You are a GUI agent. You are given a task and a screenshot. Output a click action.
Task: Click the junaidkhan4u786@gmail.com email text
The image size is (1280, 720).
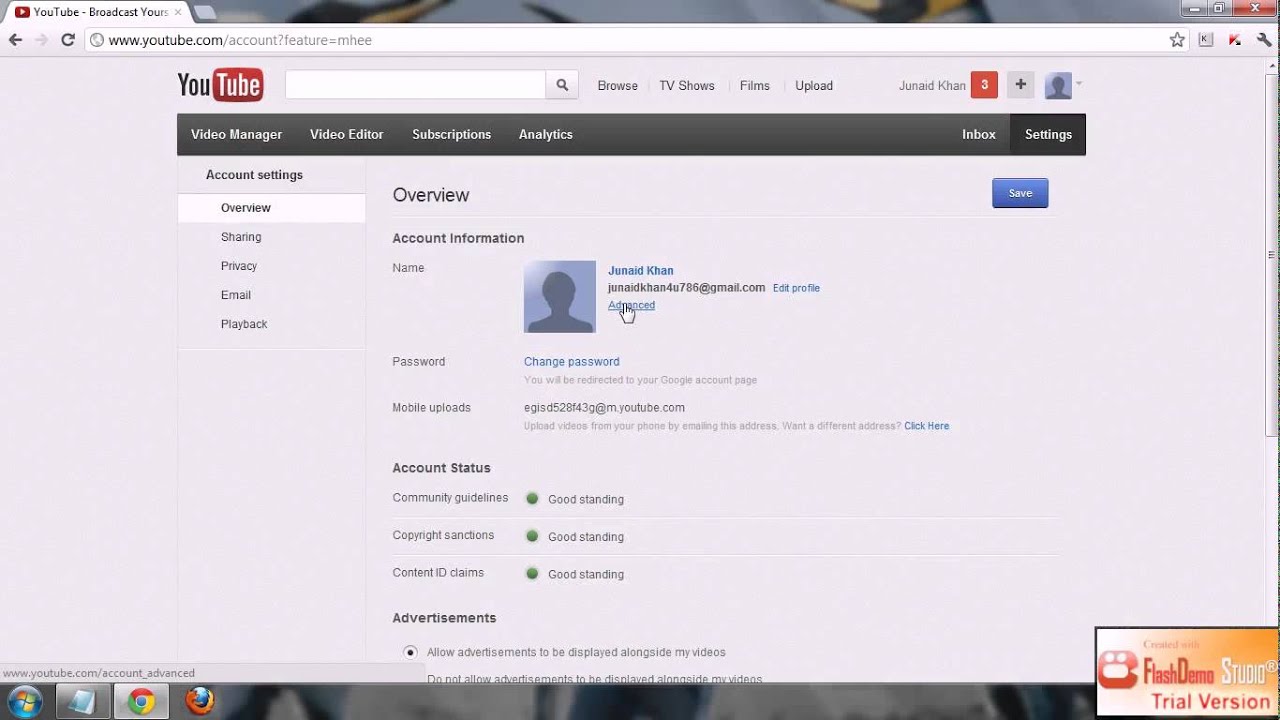click(x=686, y=287)
